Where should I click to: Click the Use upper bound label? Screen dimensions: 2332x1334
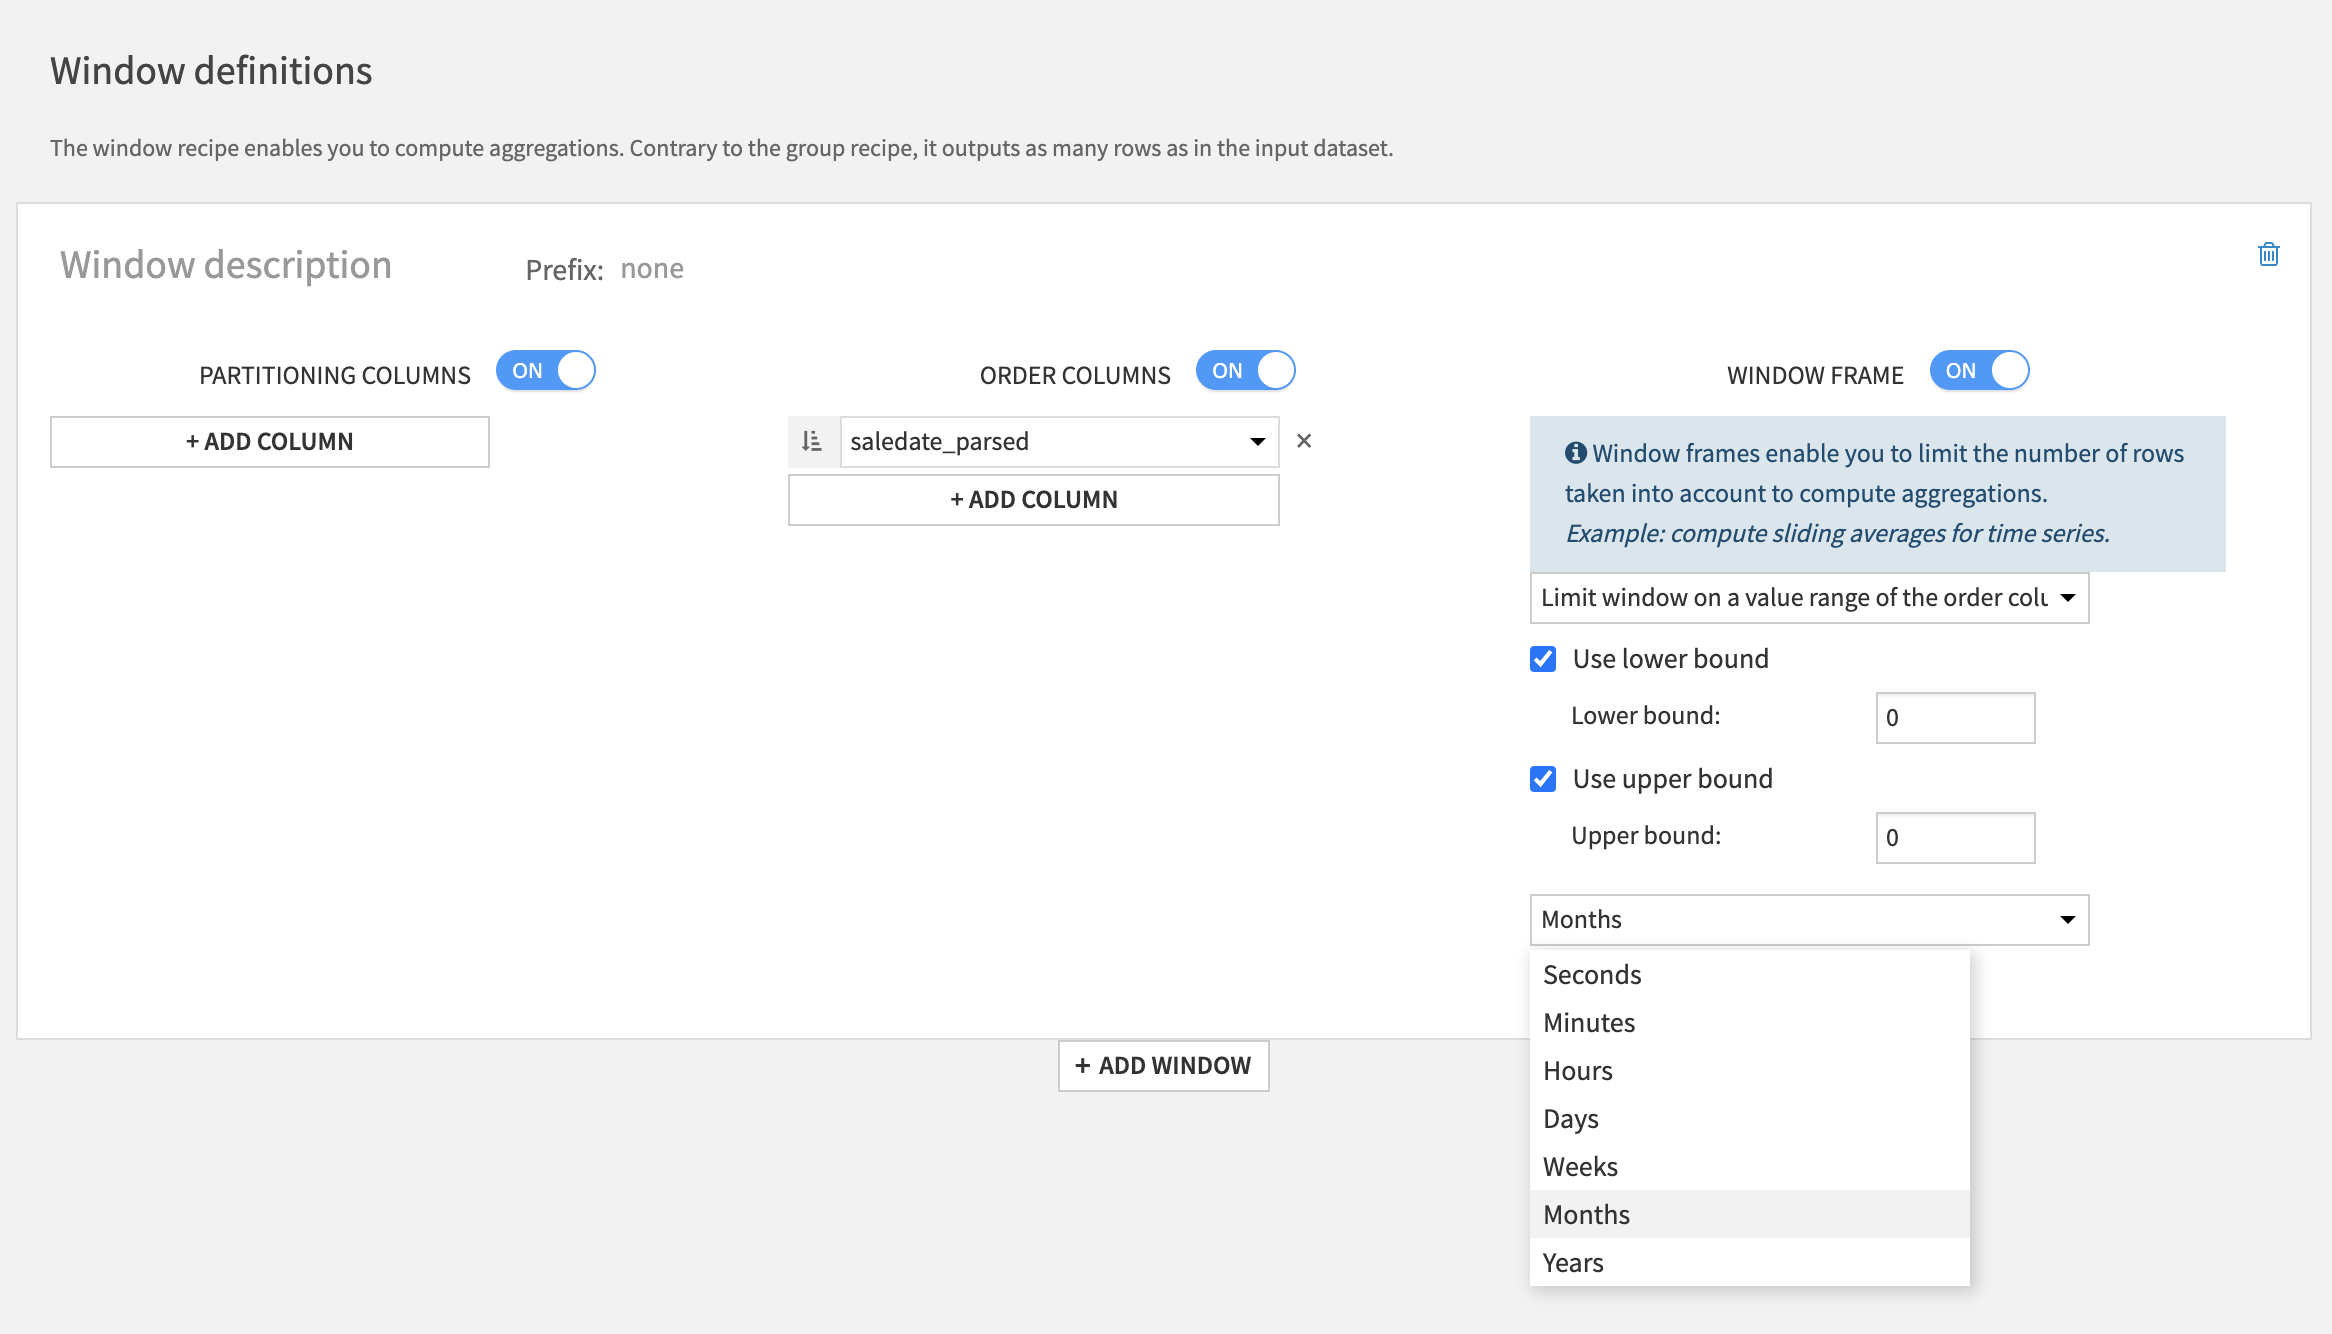point(1673,779)
